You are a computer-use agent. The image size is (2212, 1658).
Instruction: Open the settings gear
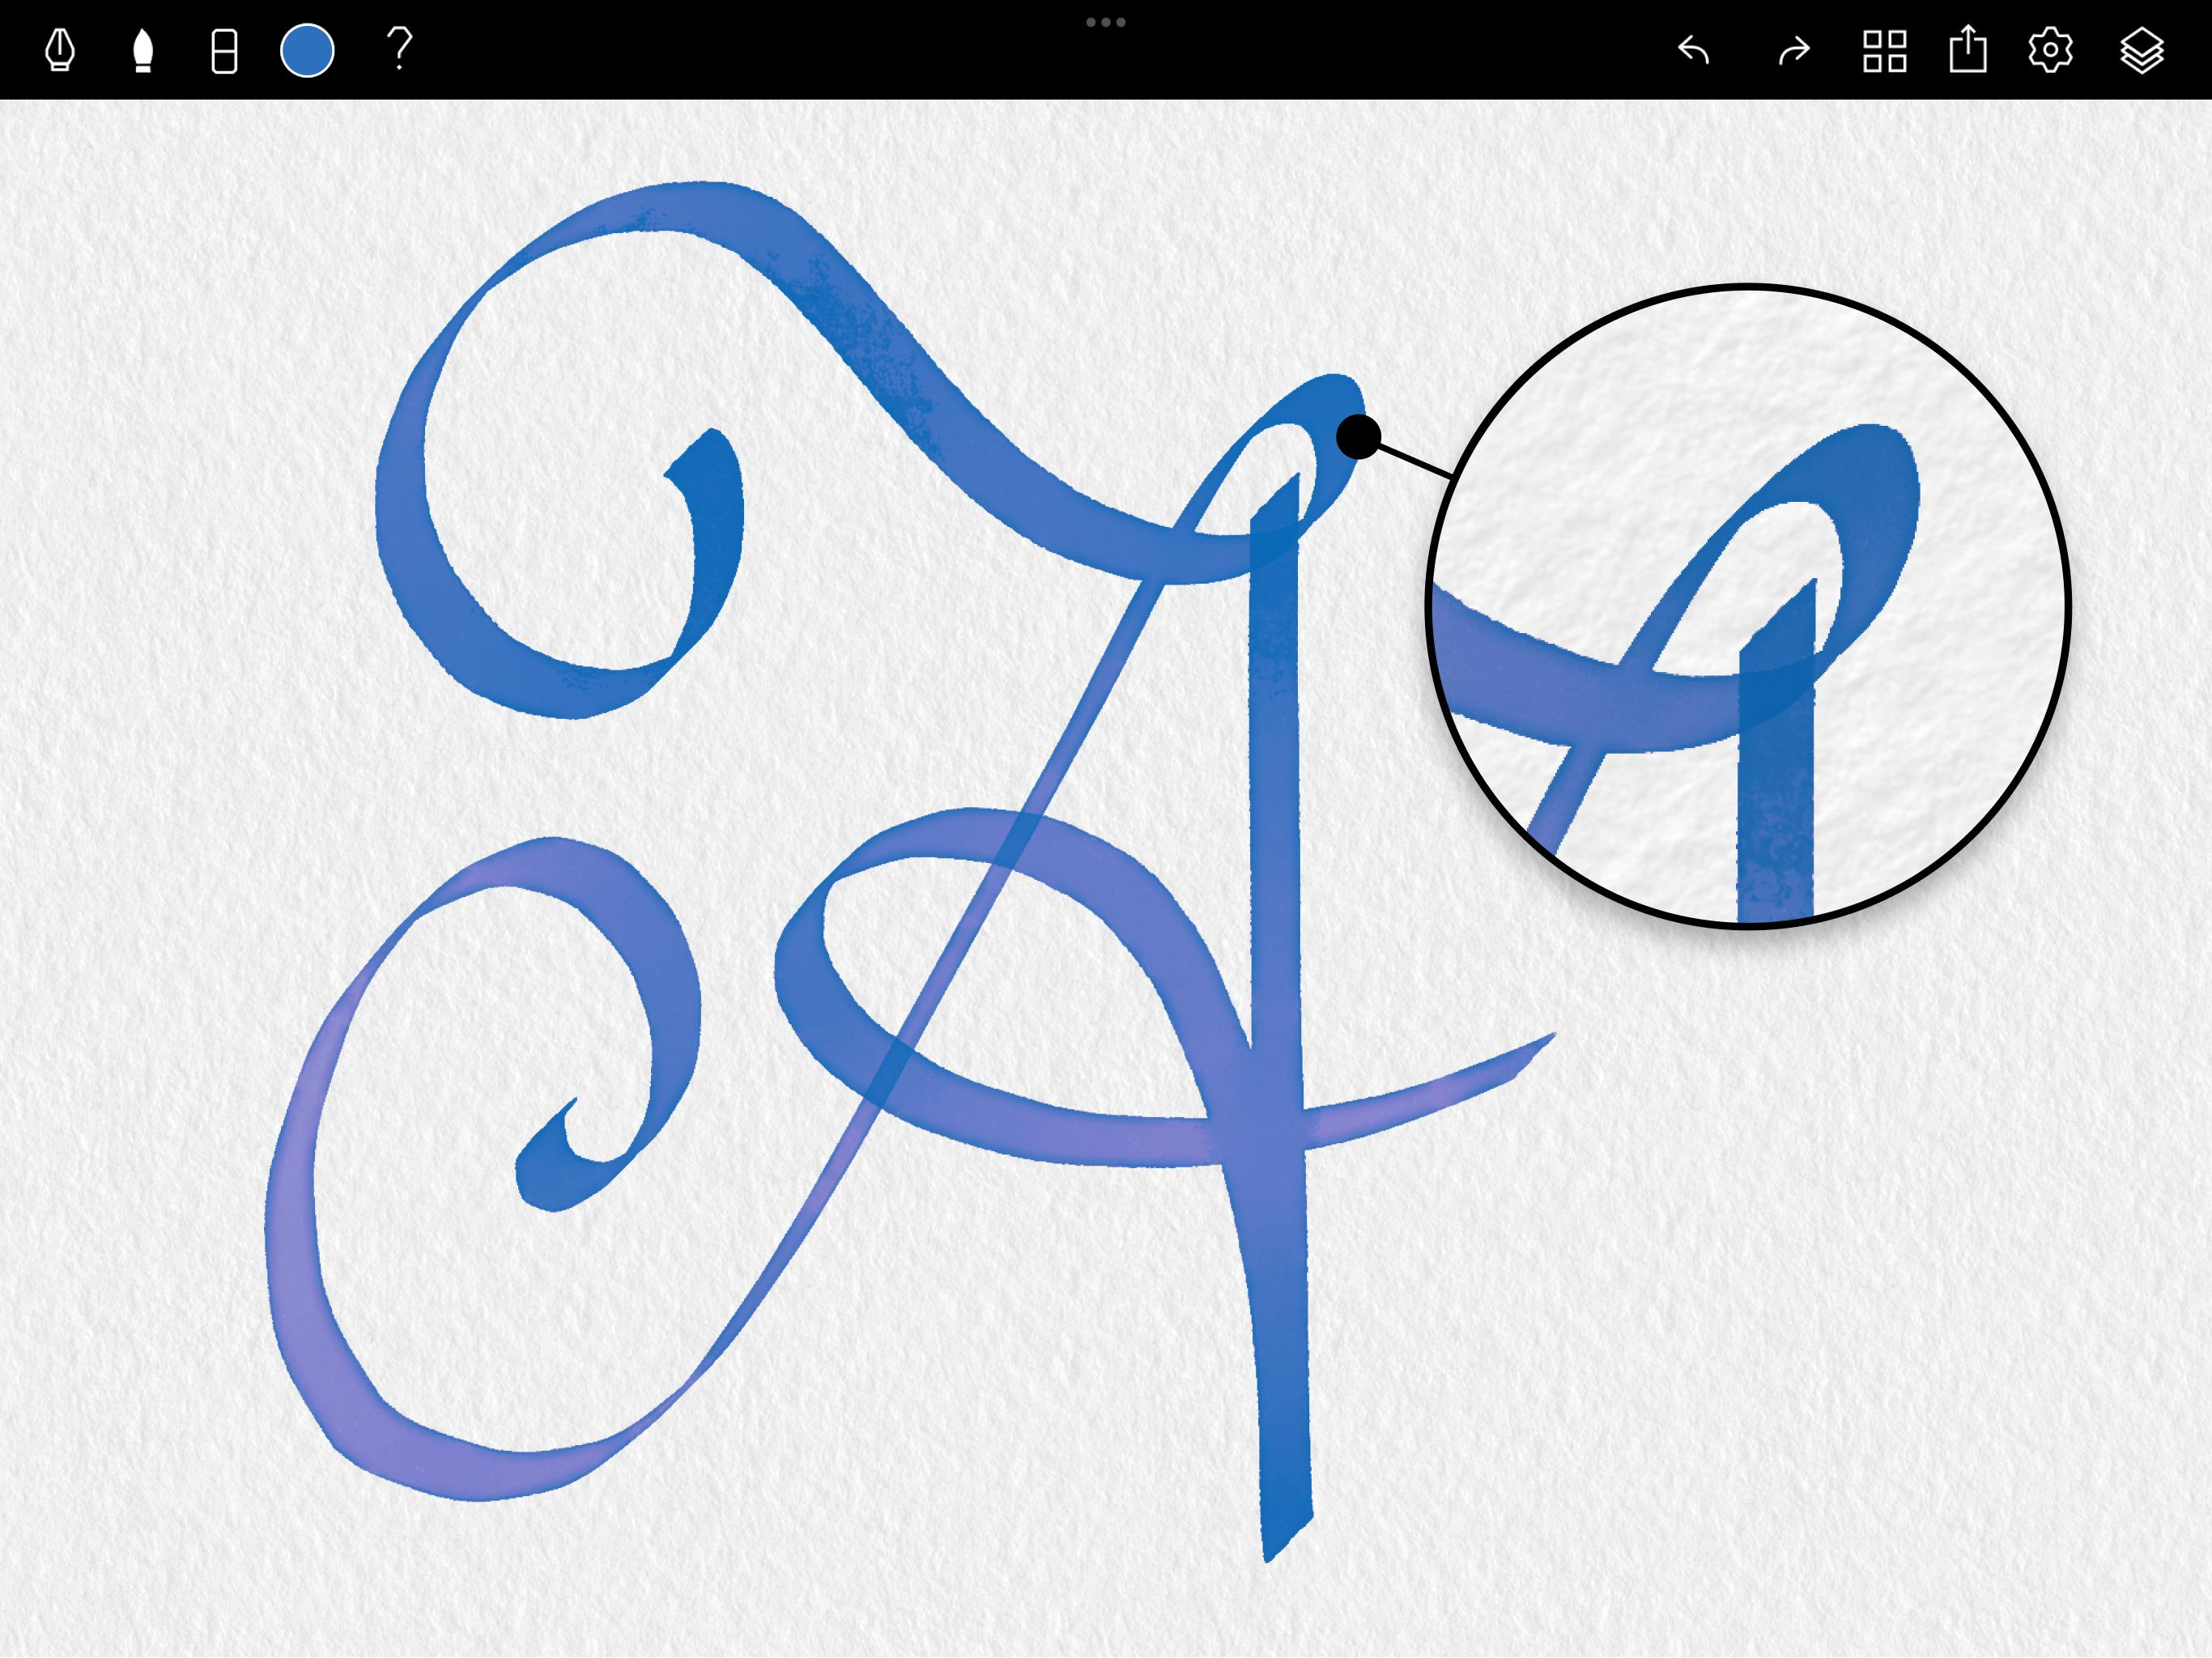[x=2050, y=50]
